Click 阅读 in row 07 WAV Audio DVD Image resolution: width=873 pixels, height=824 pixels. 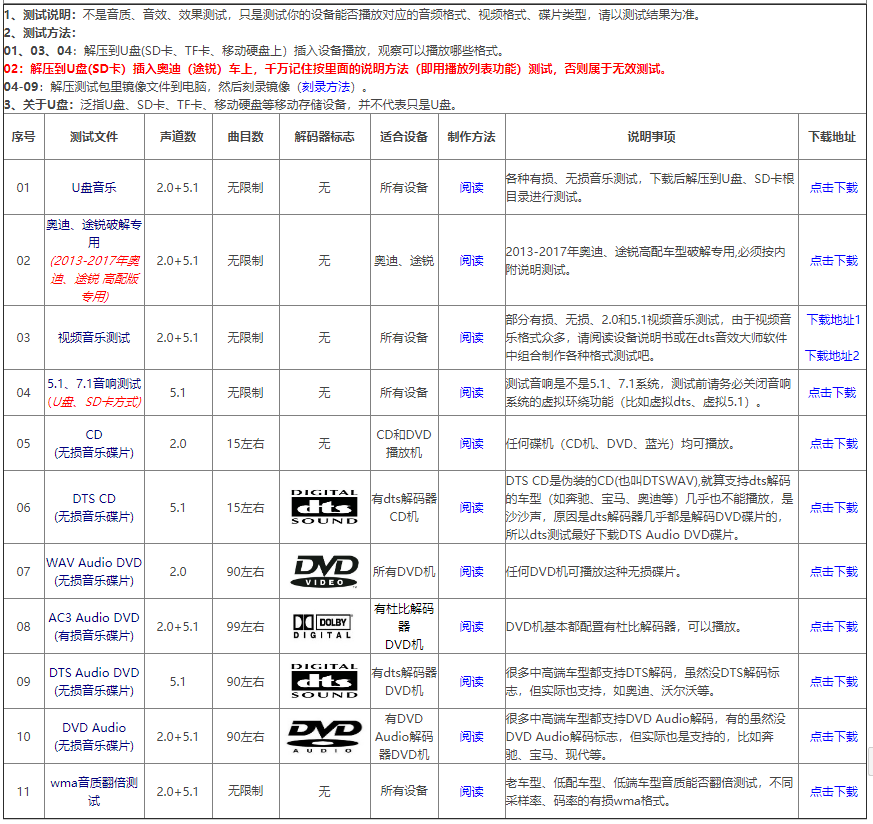472,571
